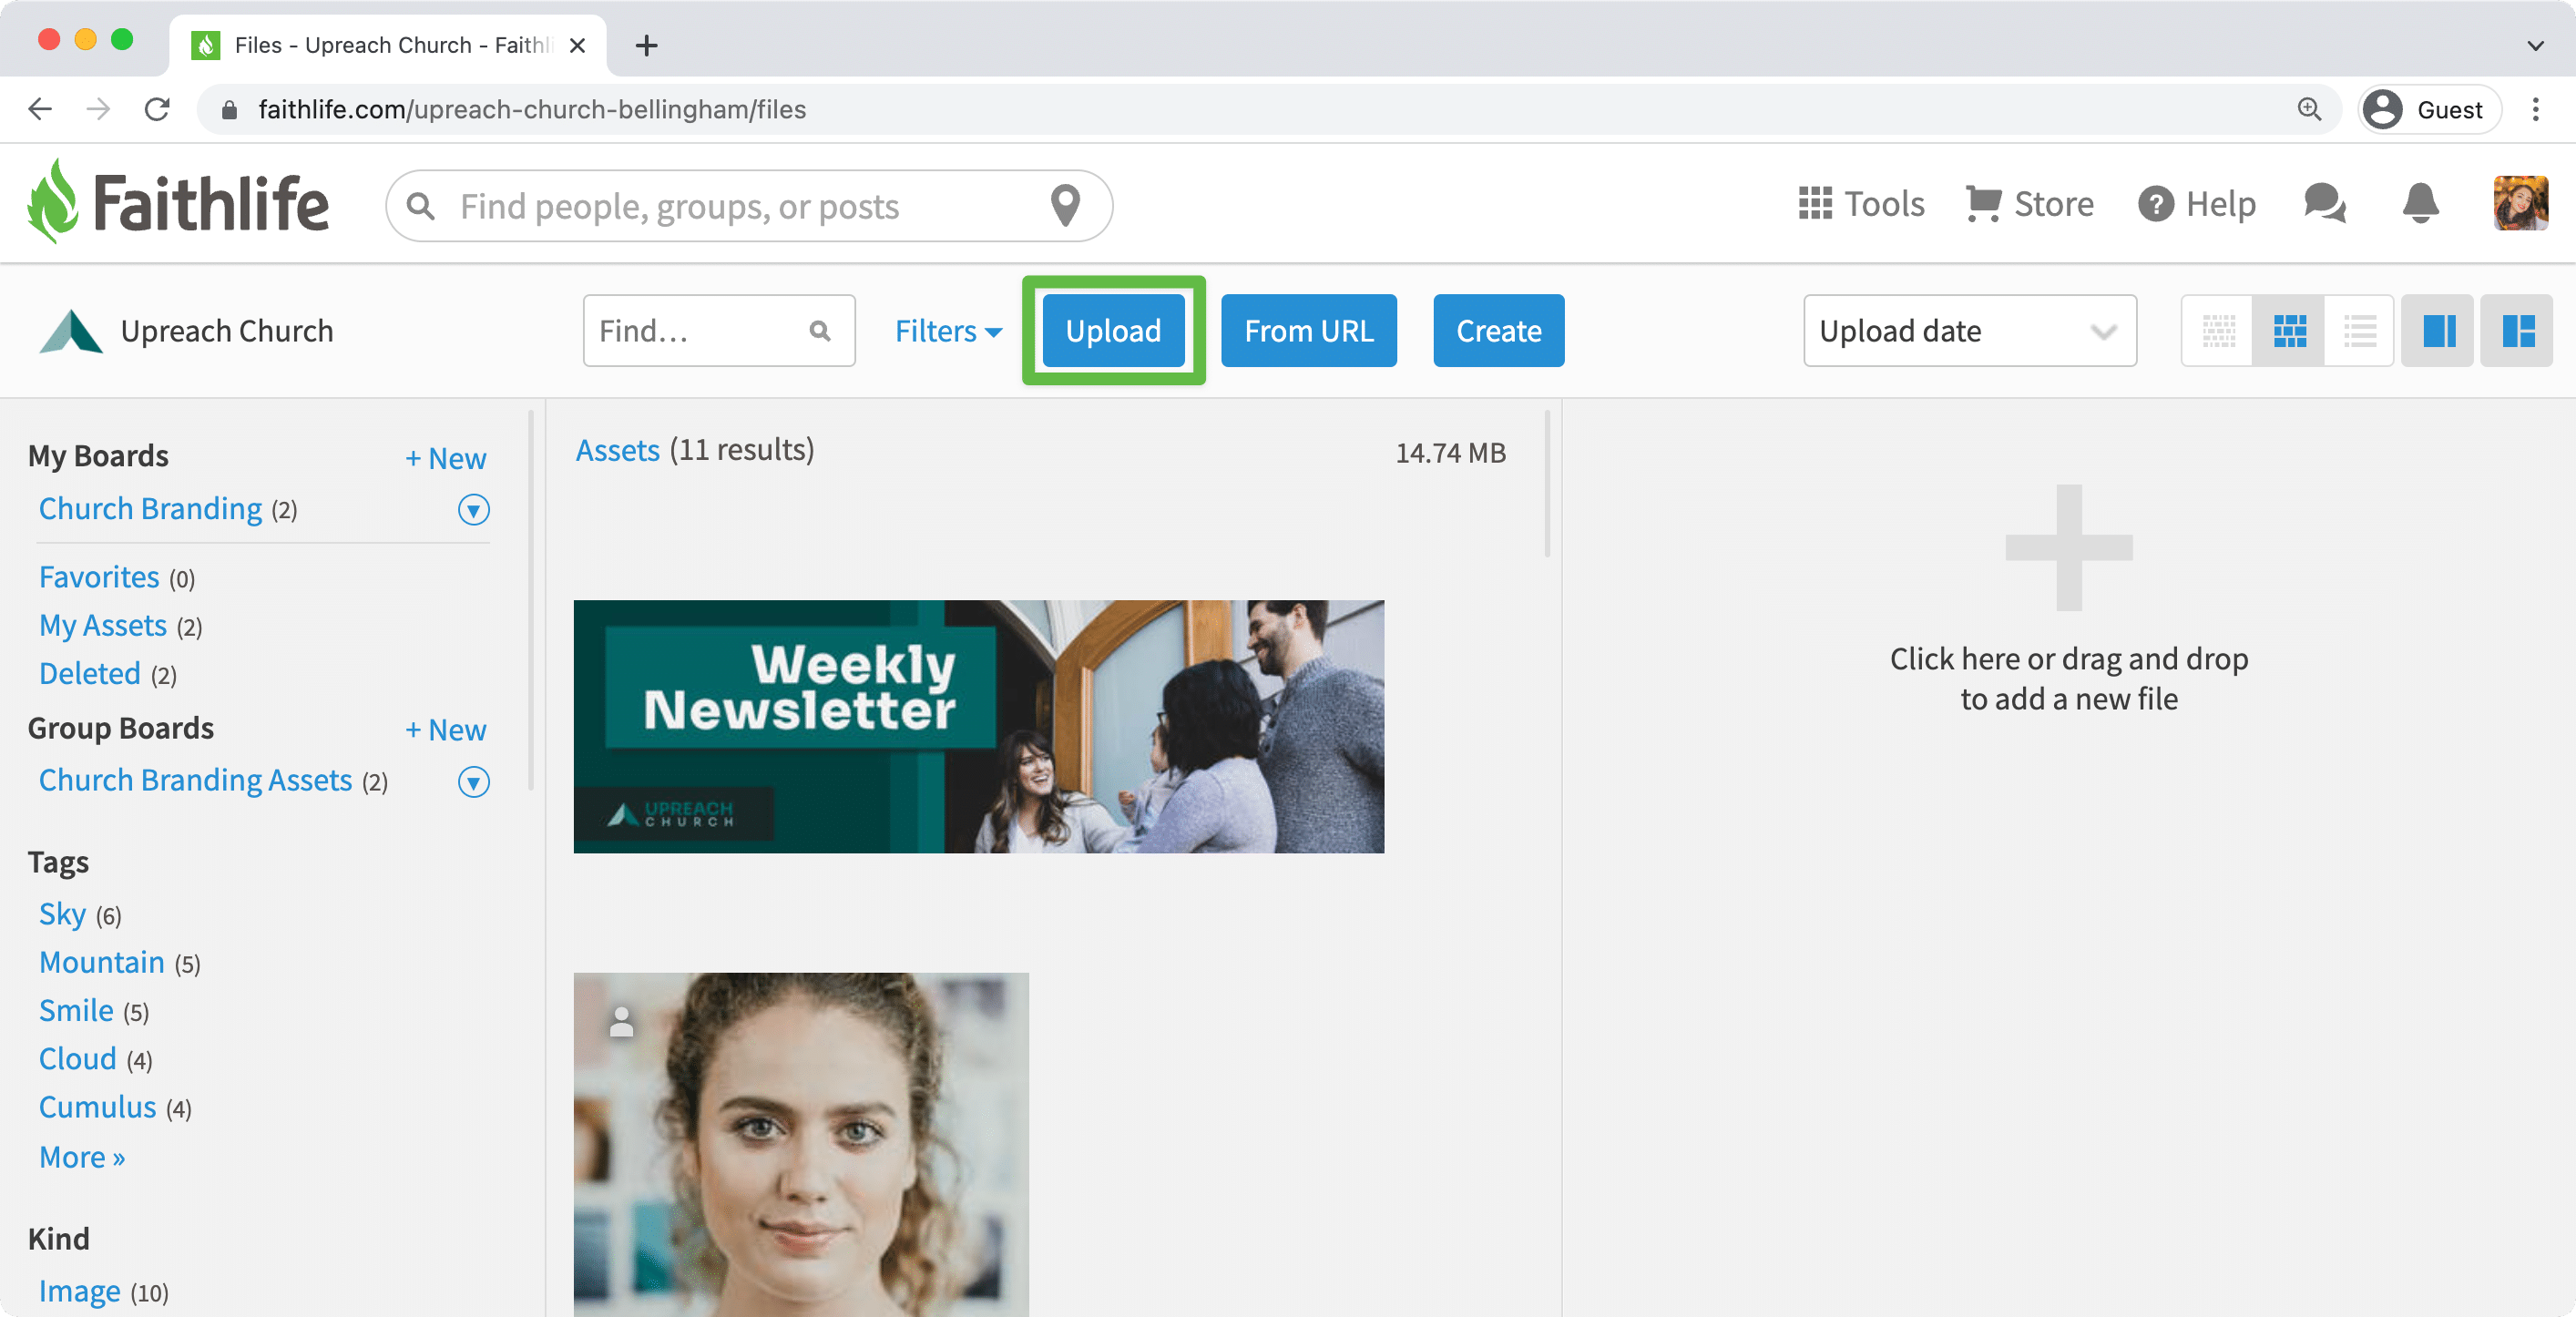
Task: Click magnifier icon in Find field
Action: click(x=820, y=331)
